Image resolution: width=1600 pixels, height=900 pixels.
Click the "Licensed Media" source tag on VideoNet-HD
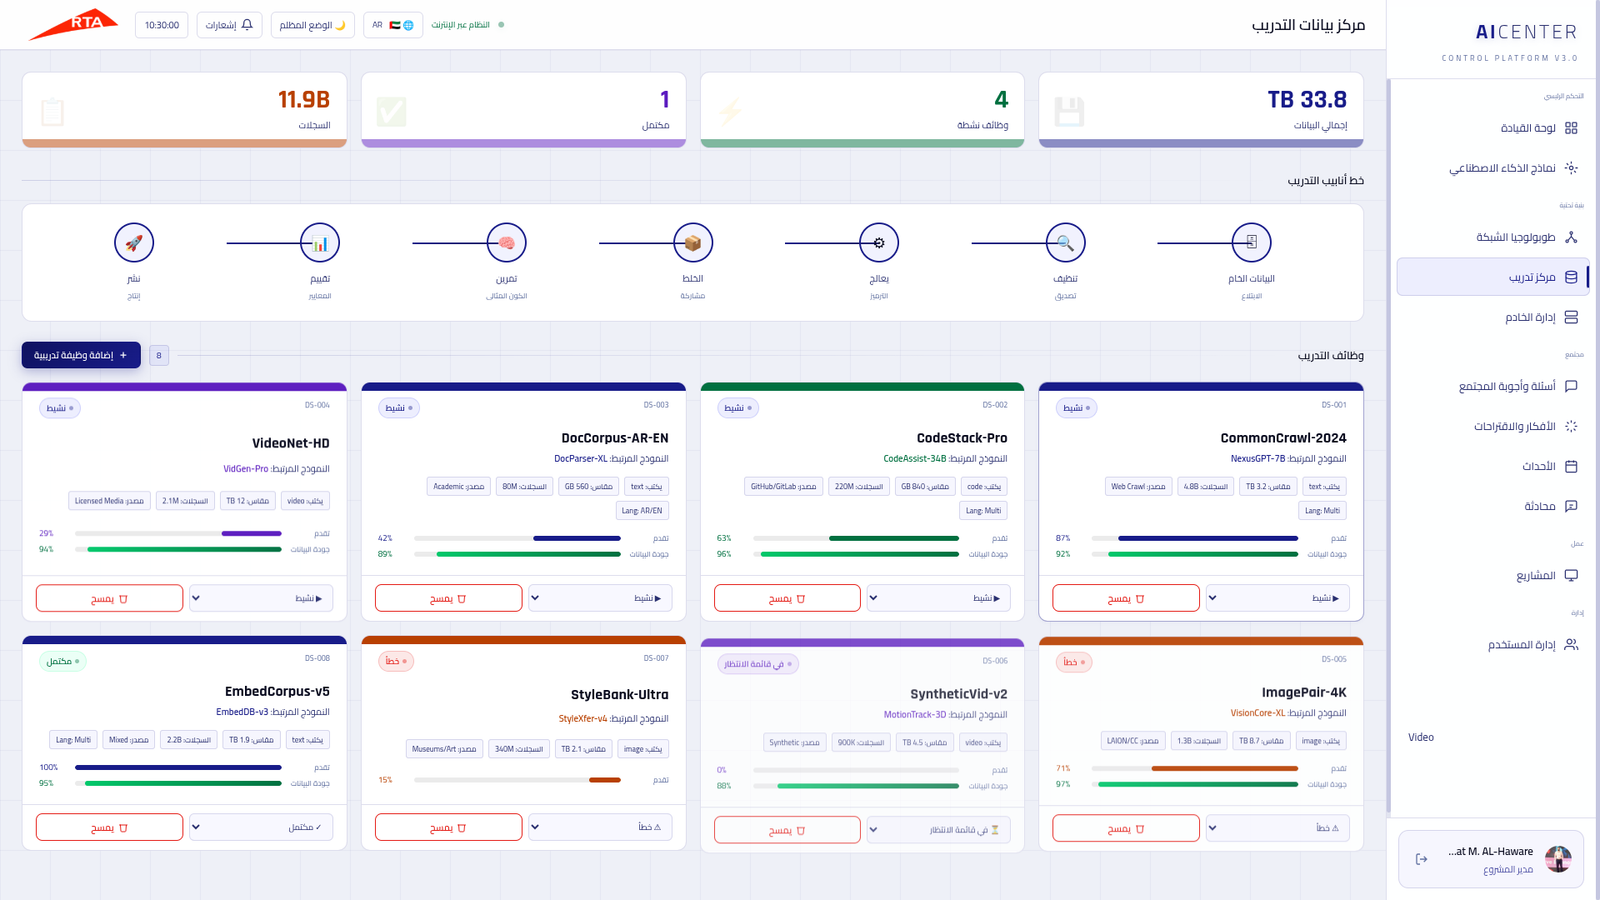click(109, 501)
